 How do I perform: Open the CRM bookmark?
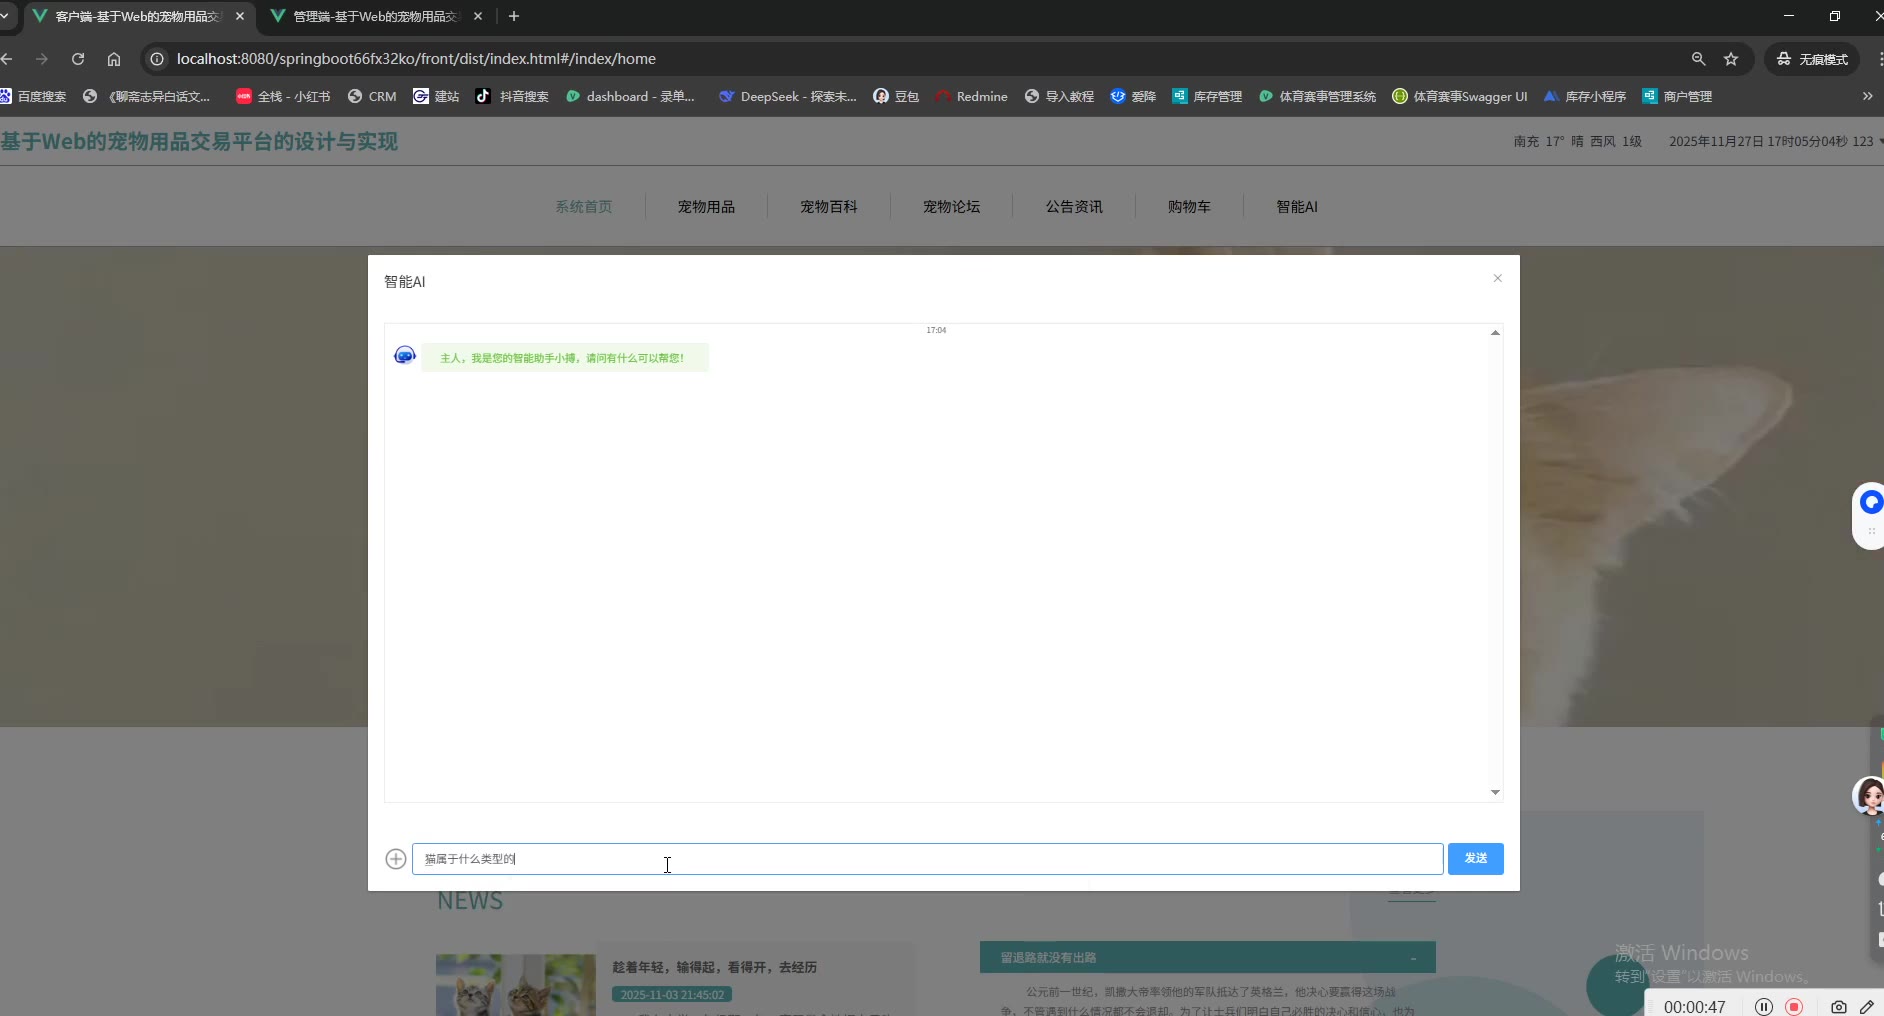[x=372, y=96]
